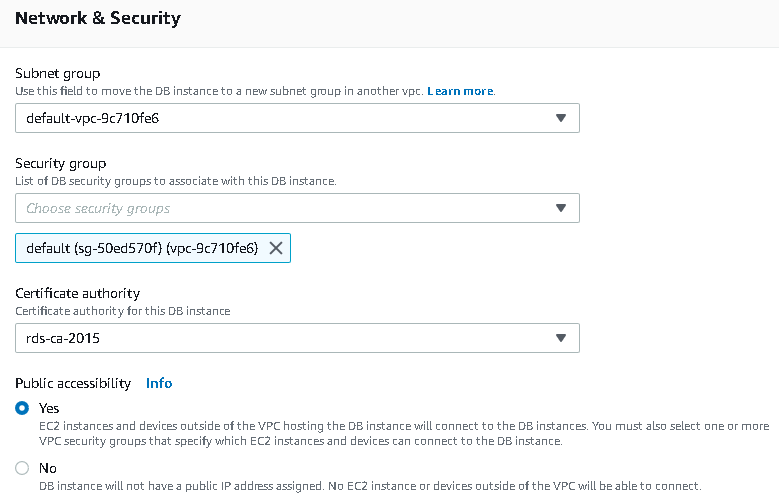Click the Public accessibility label
The height and width of the screenshot is (499, 779).
click(73, 383)
